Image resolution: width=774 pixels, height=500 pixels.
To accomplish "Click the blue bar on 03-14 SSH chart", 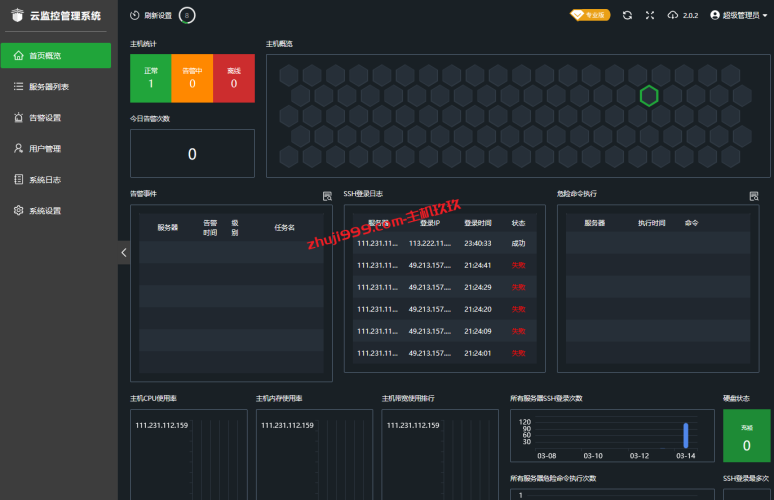I will pos(686,435).
